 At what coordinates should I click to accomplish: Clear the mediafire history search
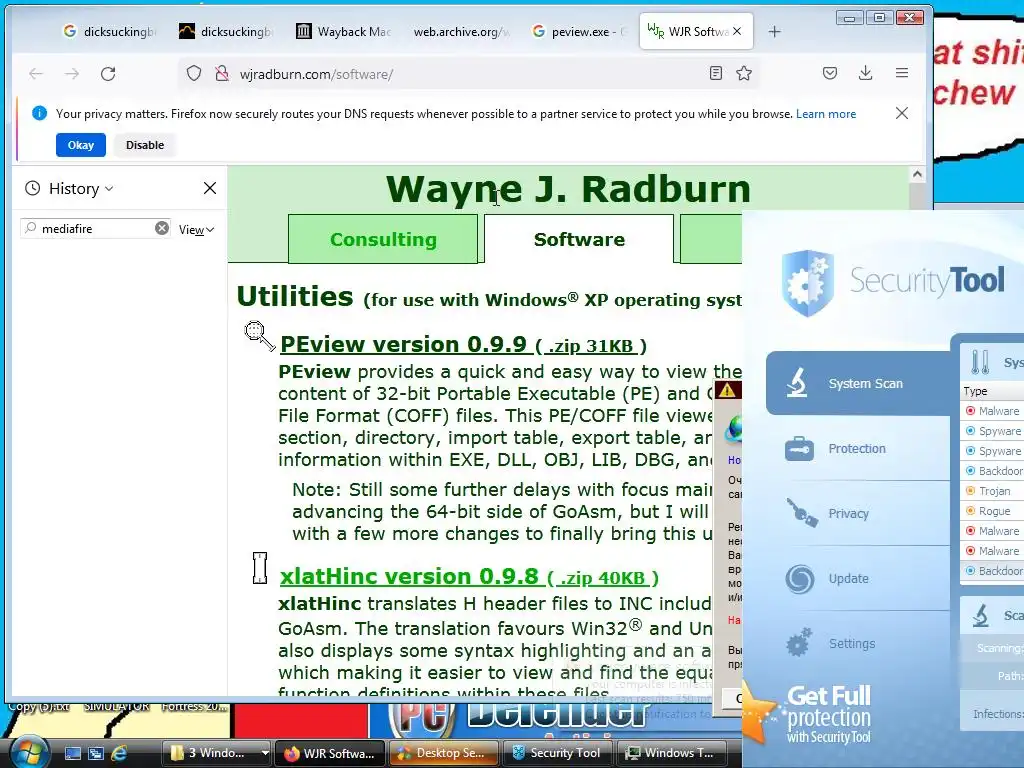161,228
